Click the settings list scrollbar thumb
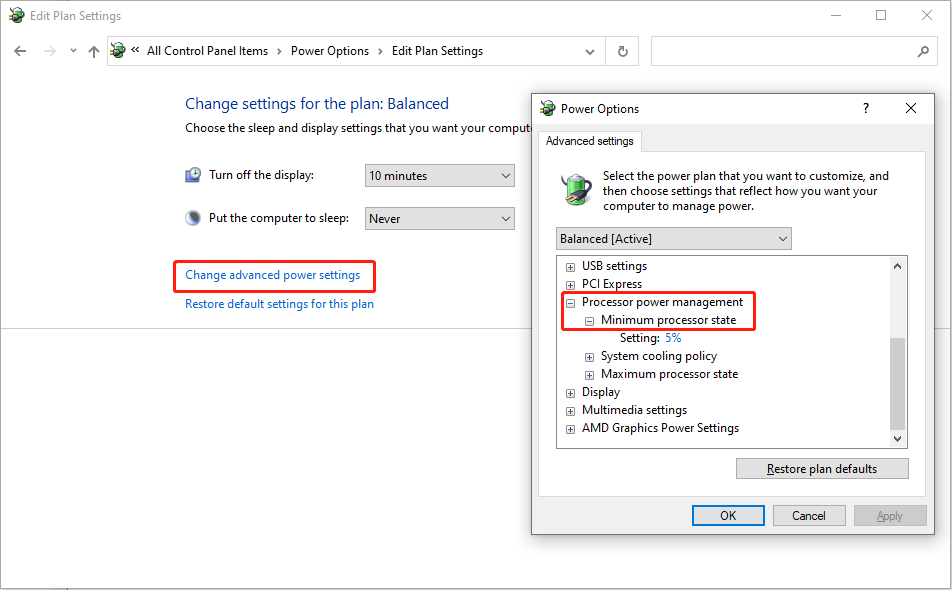The width and height of the screenshot is (952, 590). 897,383
